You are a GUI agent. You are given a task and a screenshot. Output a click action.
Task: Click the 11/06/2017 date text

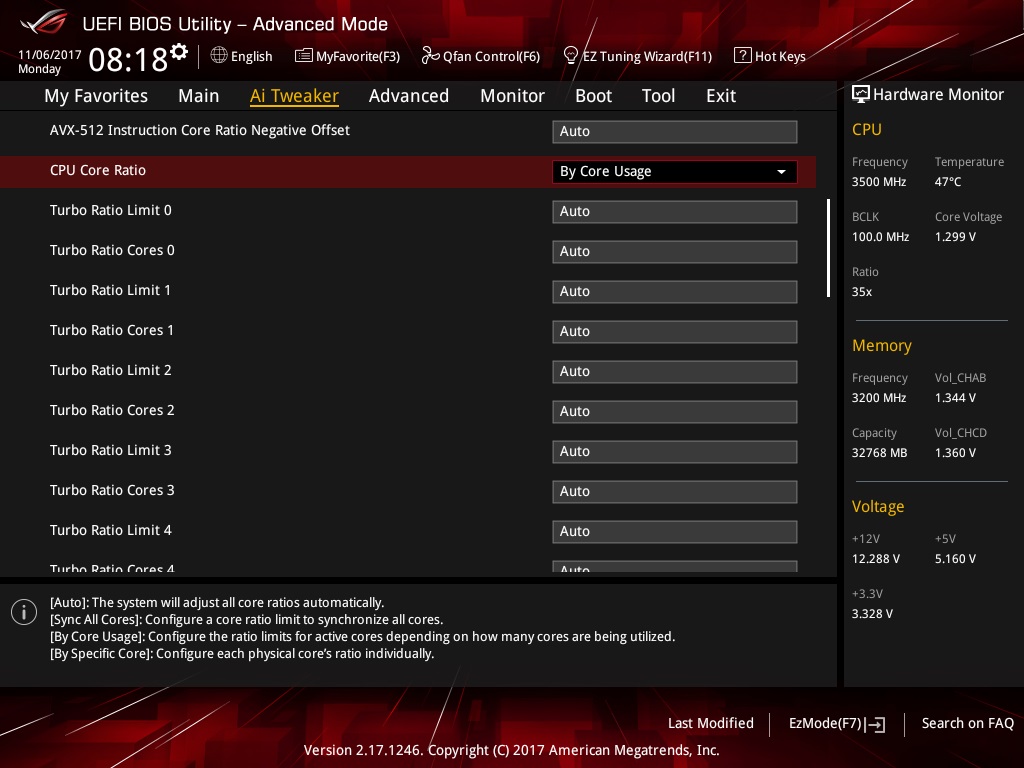[x=50, y=55]
